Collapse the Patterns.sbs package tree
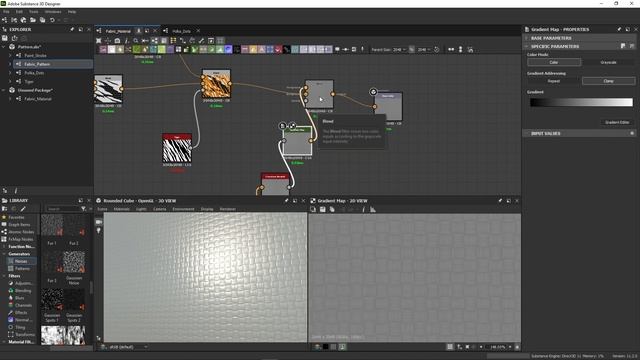The height and width of the screenshot is (360, 640). [4, 47]
